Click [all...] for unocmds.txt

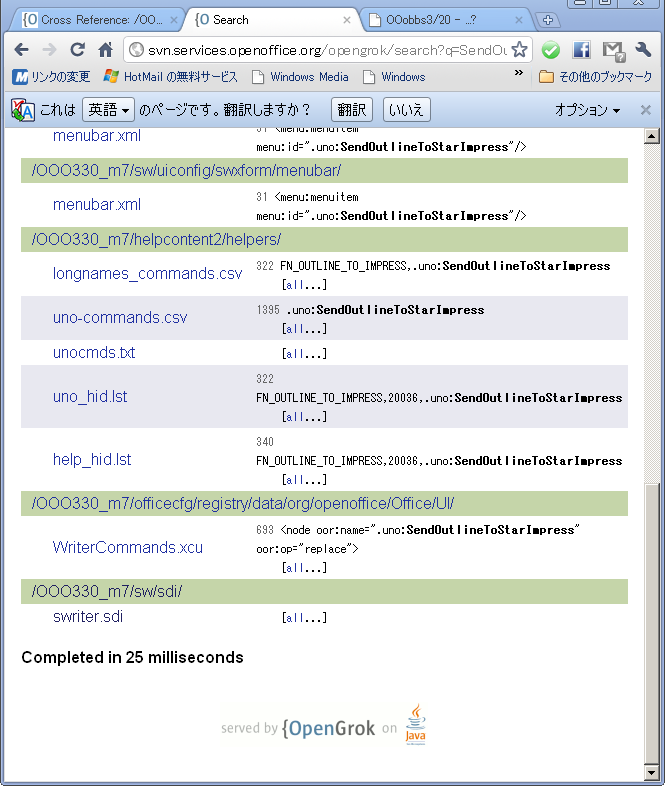click(x=304, y=354)
